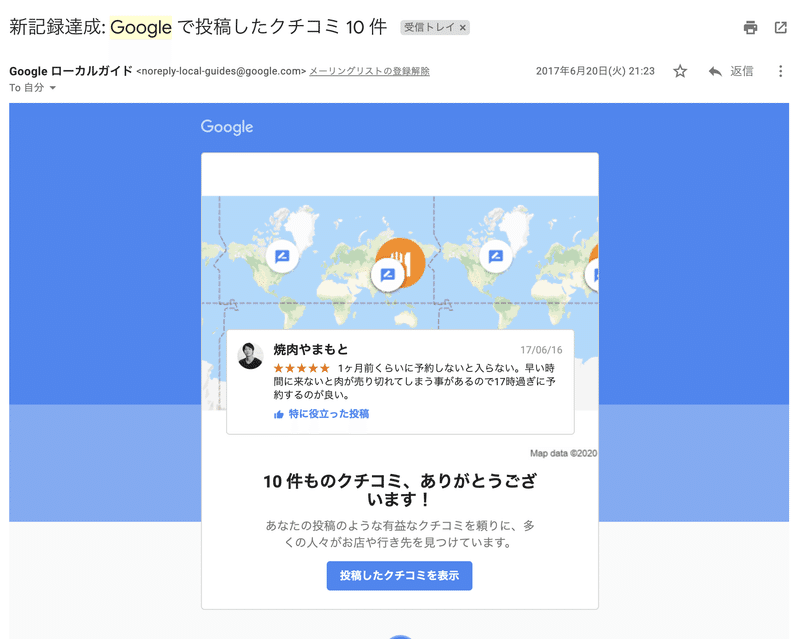This screenshot has height=639, width=800.
Task: Click the 受信トレイ label tag
Action: pyautogui.click(x=429, y=28)
